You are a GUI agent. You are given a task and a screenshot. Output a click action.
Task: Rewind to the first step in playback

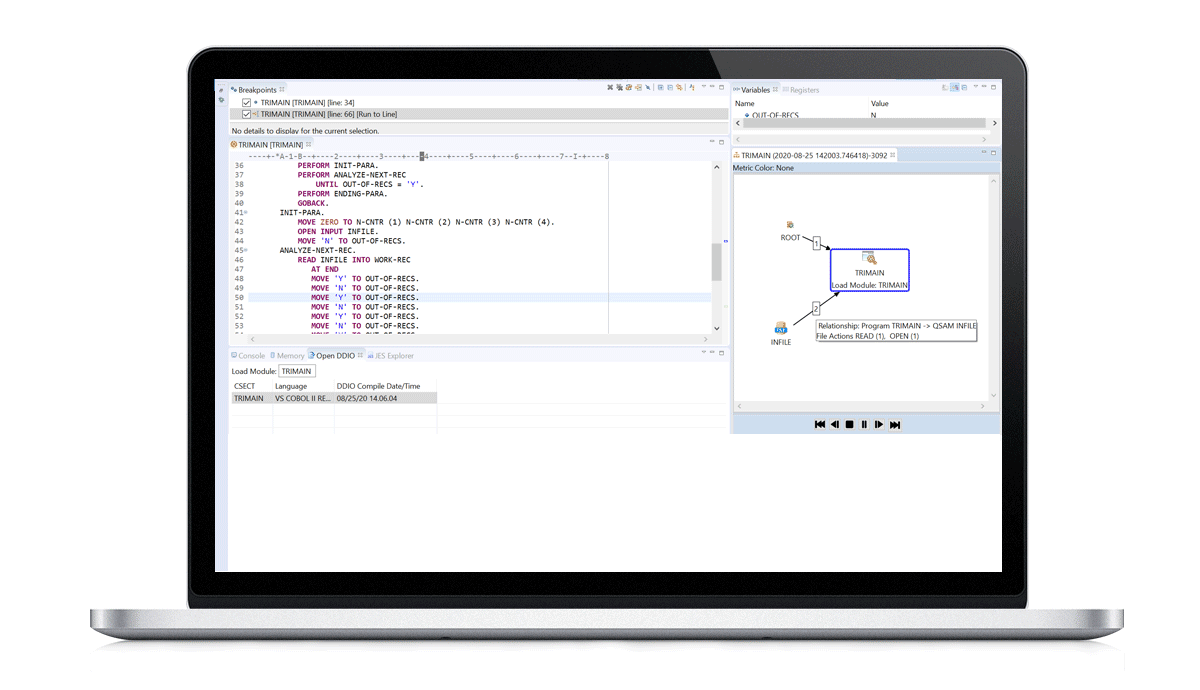click(820, 425)
